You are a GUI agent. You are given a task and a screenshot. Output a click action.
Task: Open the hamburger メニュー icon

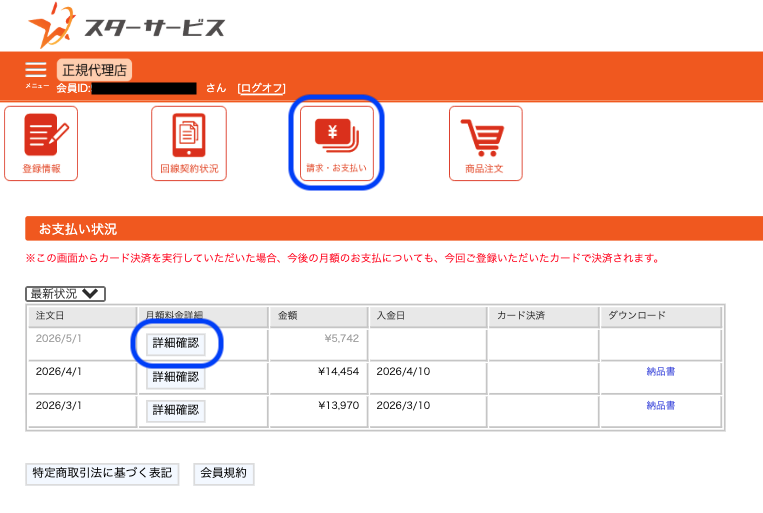coord(36,70)
